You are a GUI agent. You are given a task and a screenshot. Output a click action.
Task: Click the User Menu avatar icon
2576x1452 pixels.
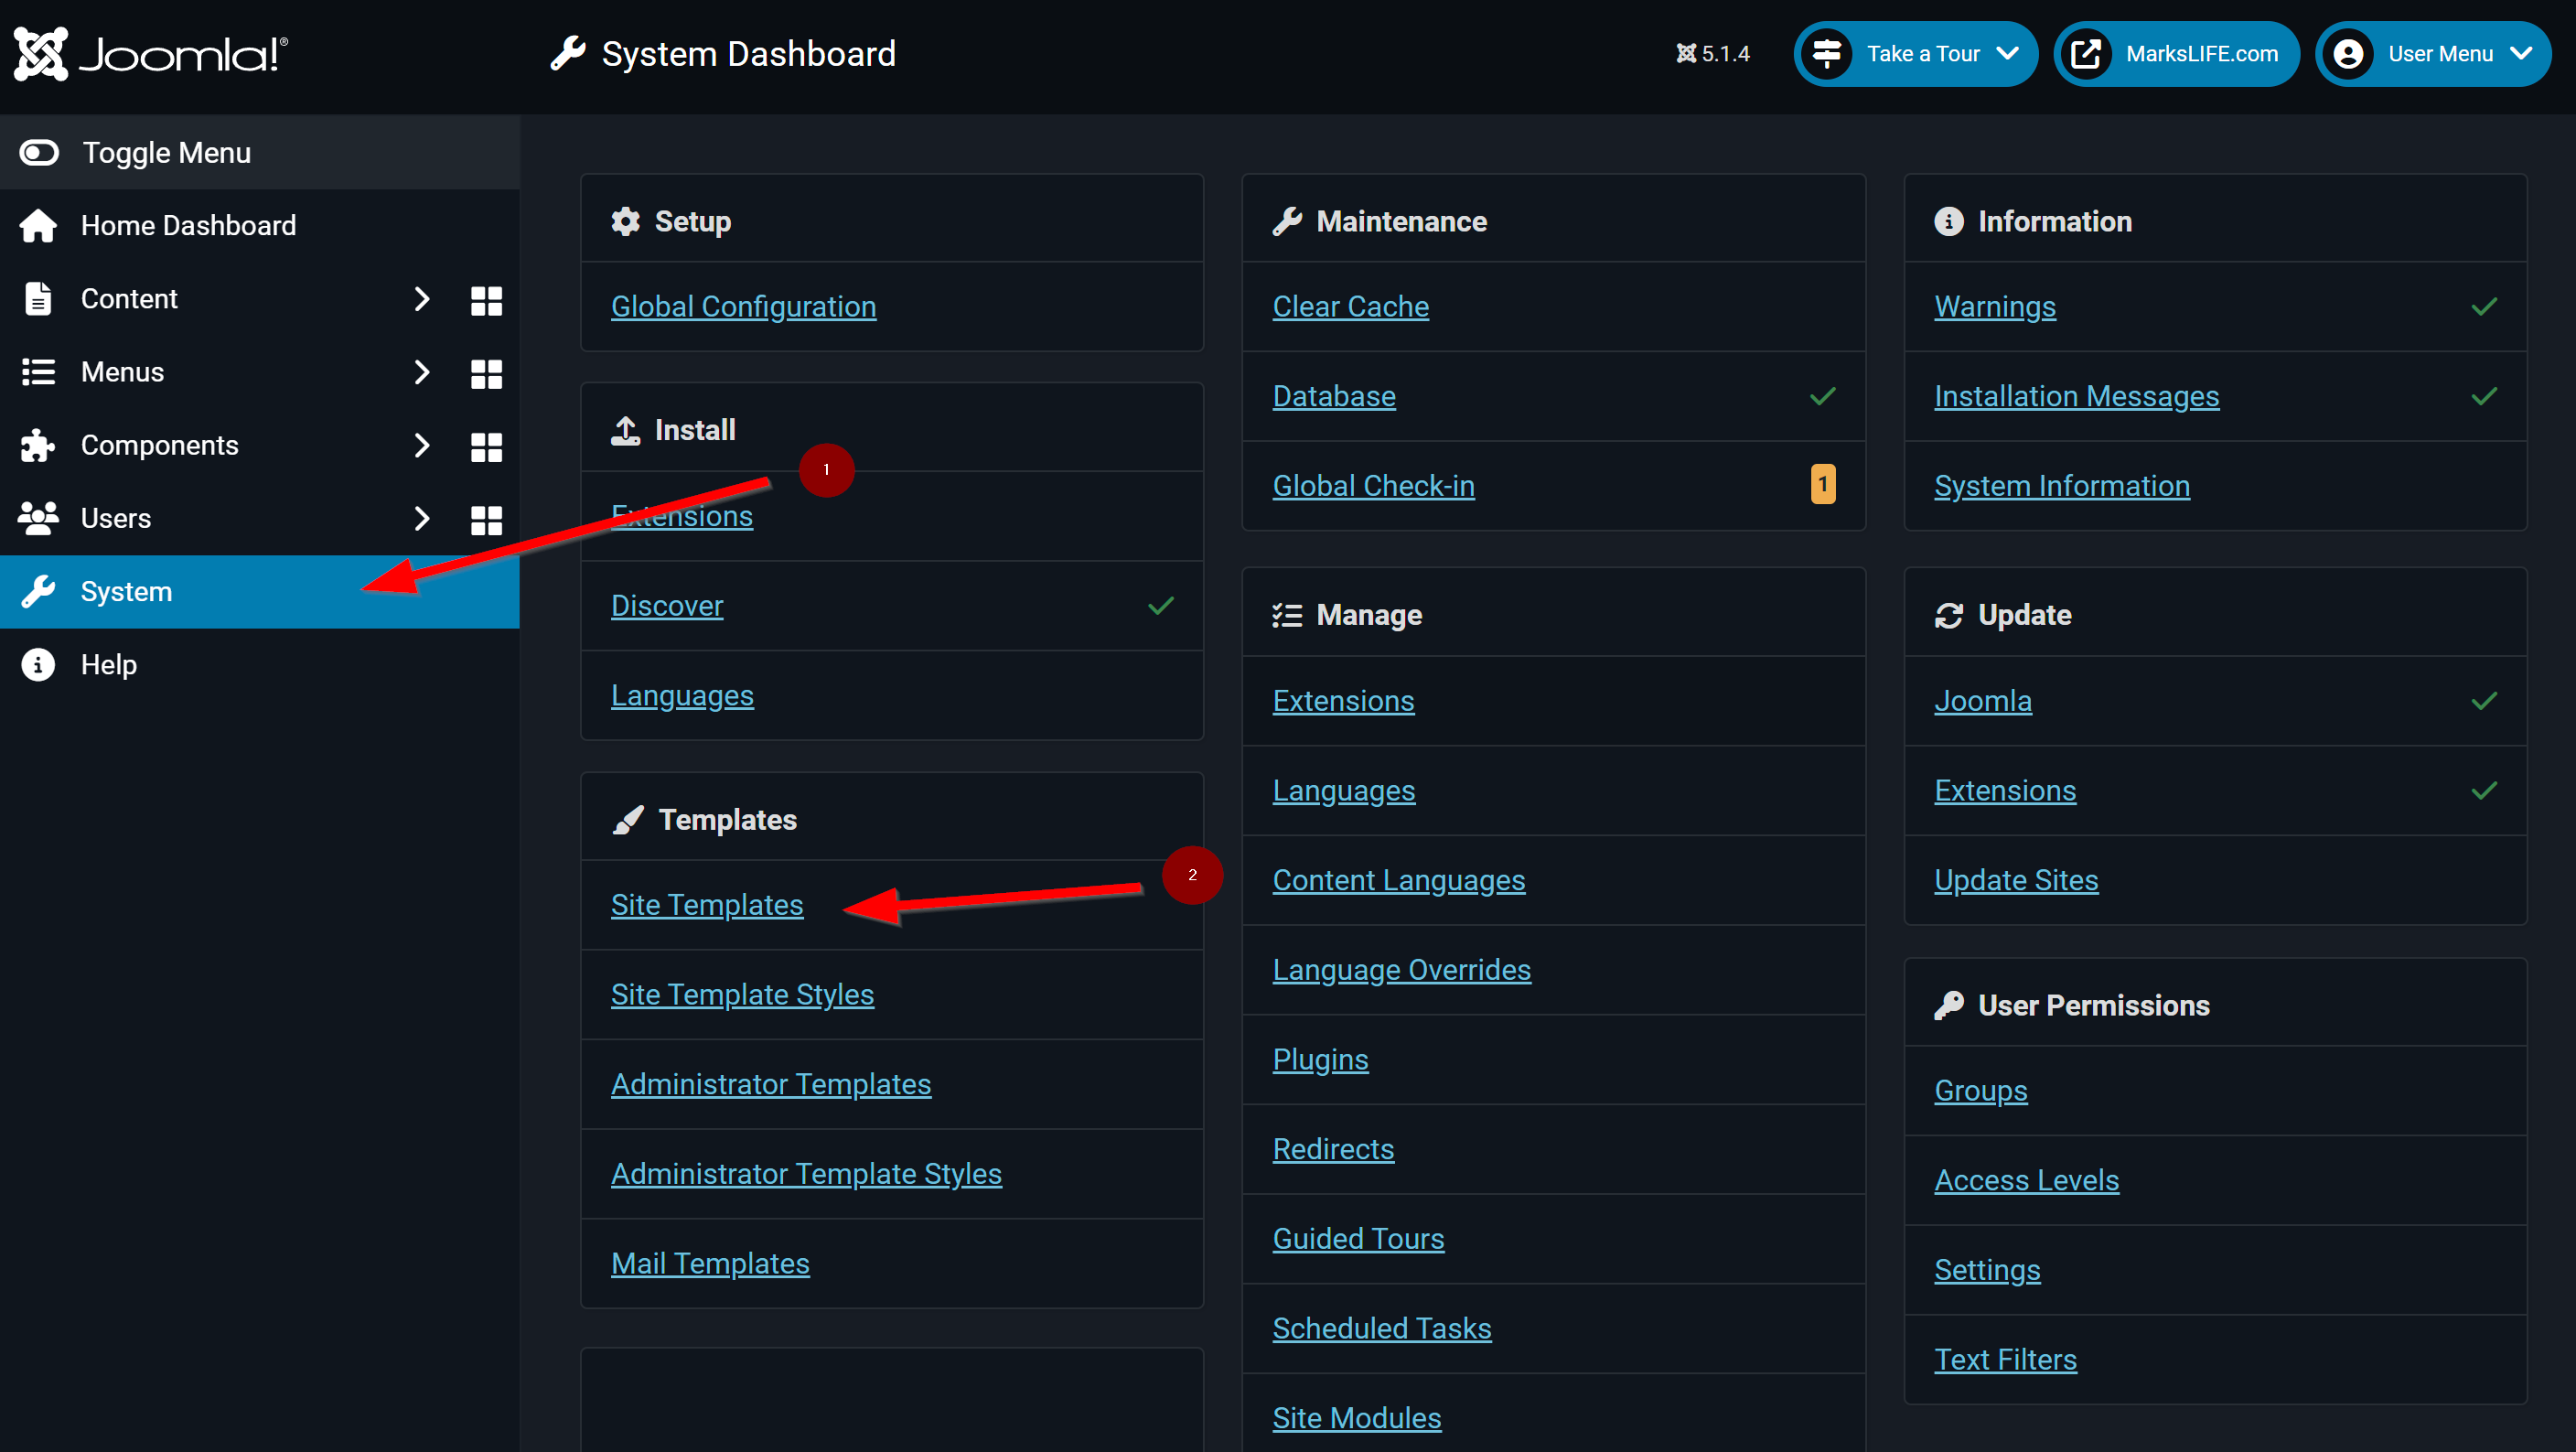click(x=2348, y=54)
